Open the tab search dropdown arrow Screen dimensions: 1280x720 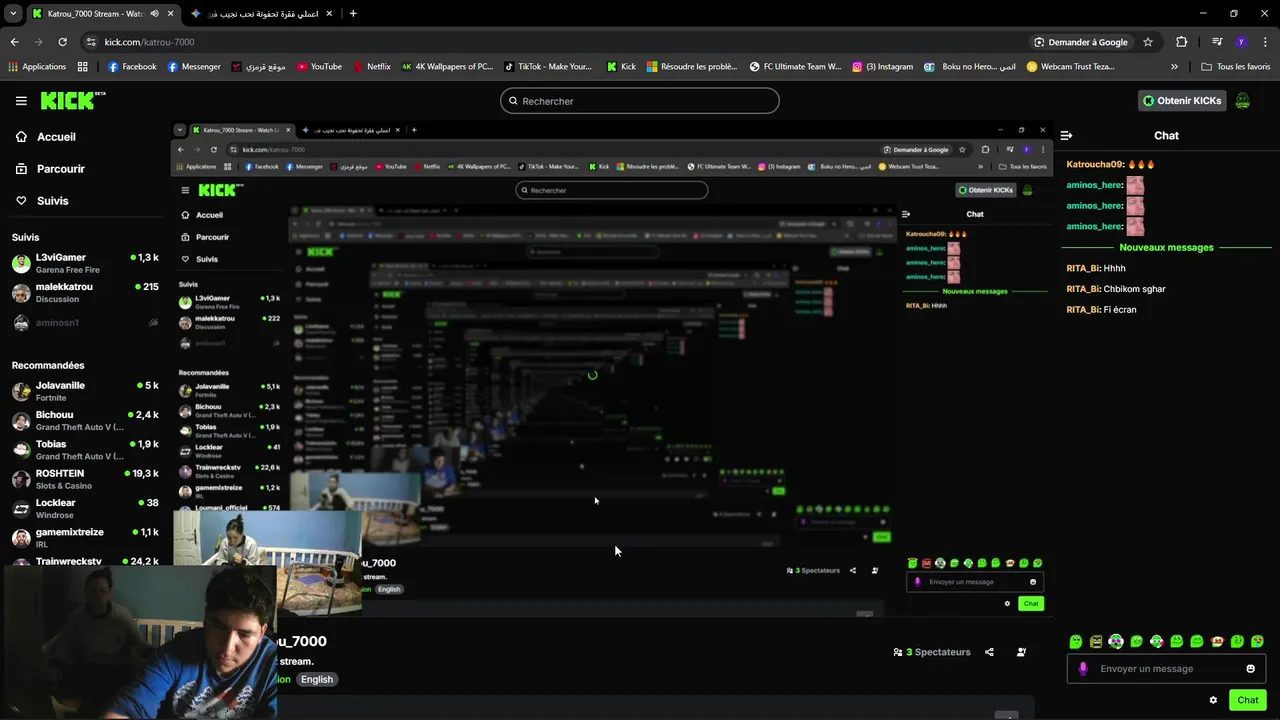pyautogui.click(x=13, y=13)
